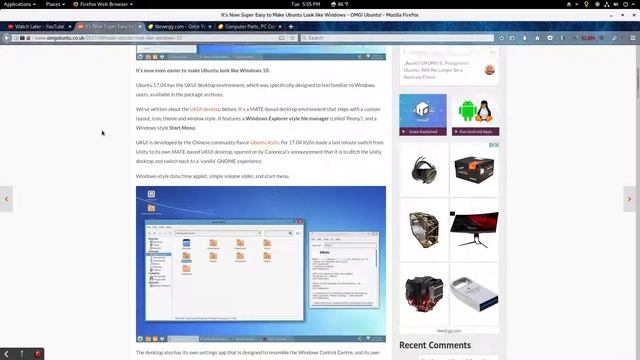Screen dimensions: 640x360
Task: Click the avatar beside the sidebar comment
Action: click(490, 70)
